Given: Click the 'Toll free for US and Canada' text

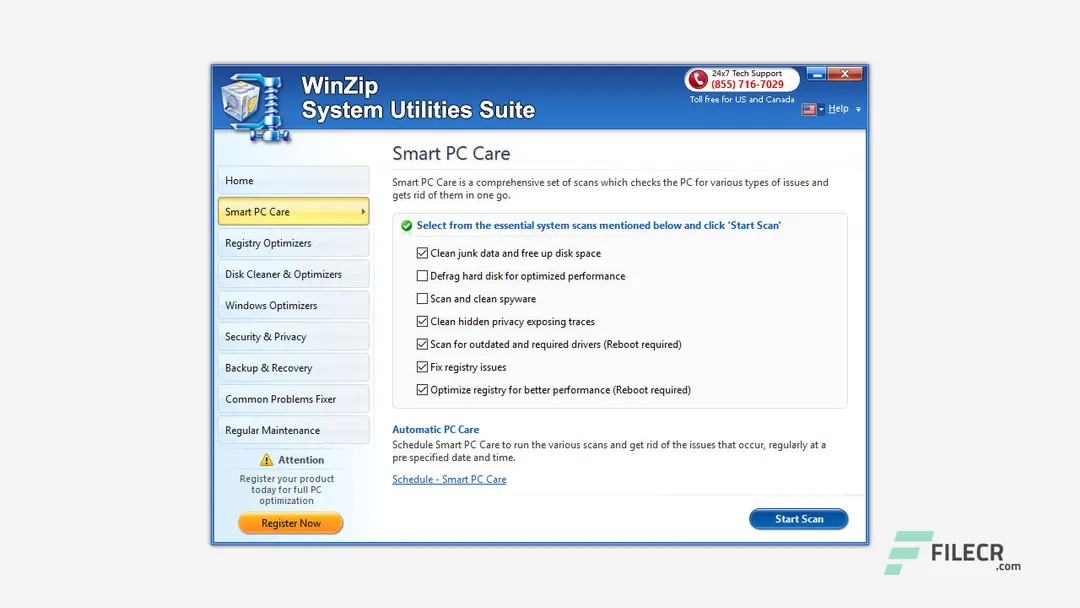Looking at the screenshot, I should pyautogui.click(x=742, y=100).
